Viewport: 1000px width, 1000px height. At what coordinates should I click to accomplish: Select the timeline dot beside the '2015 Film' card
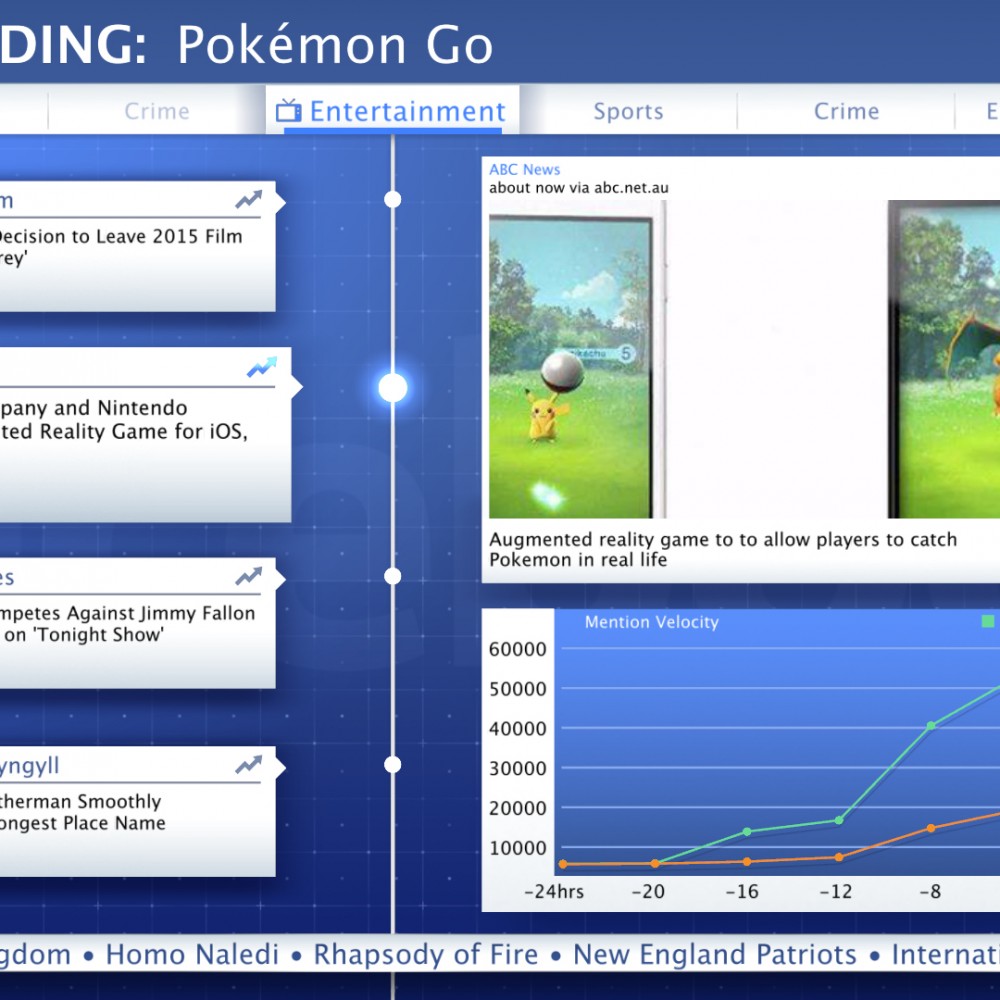point(393,200)
